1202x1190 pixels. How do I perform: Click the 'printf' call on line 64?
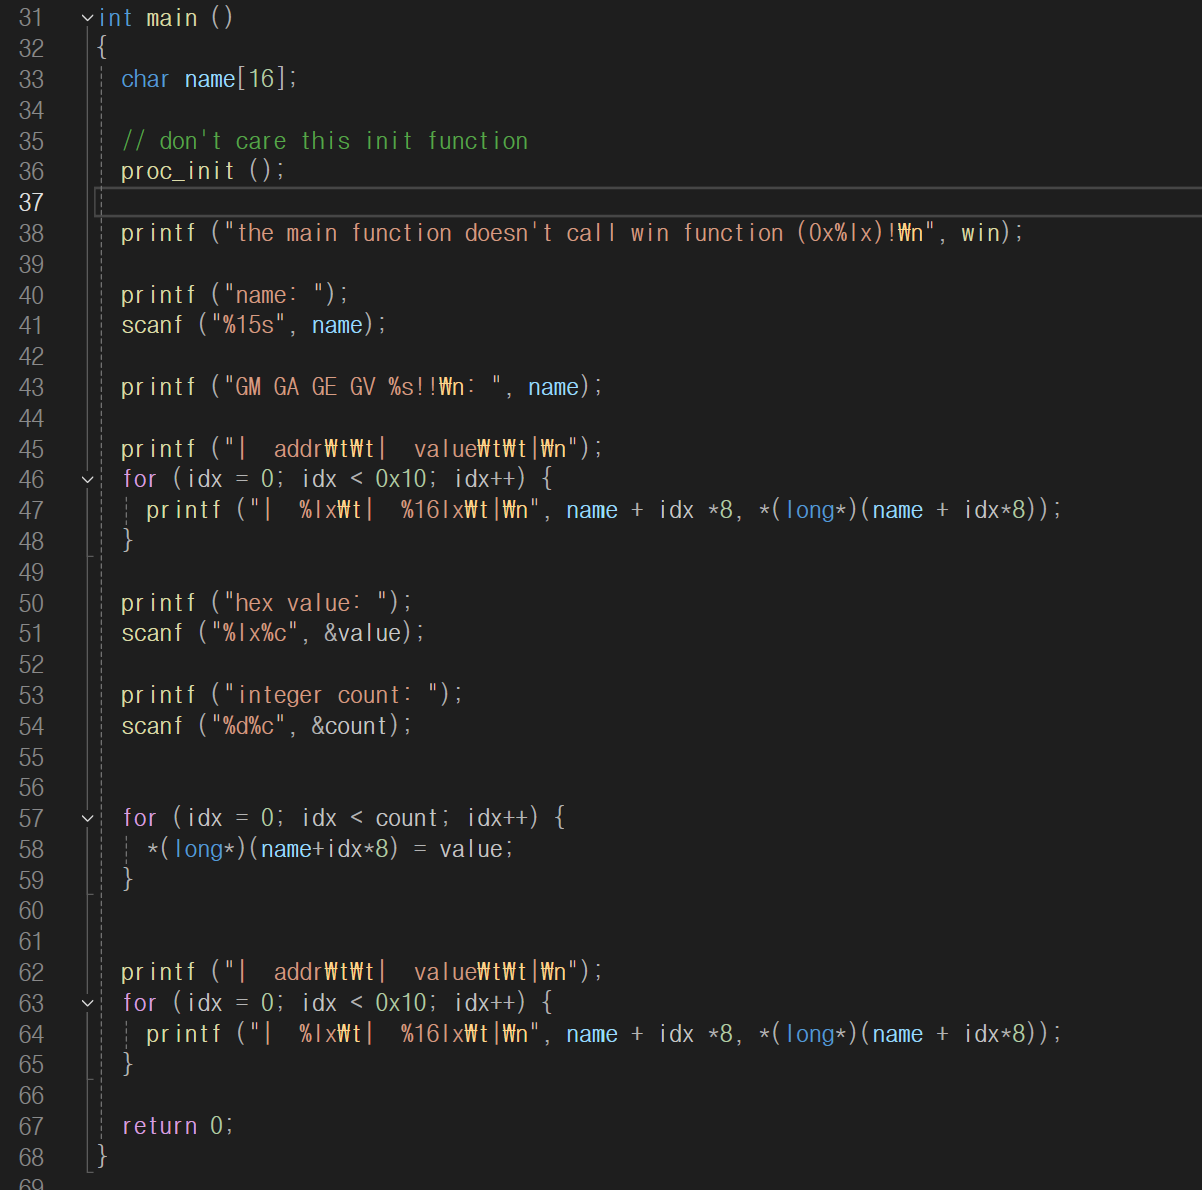tap(183, 1034)
